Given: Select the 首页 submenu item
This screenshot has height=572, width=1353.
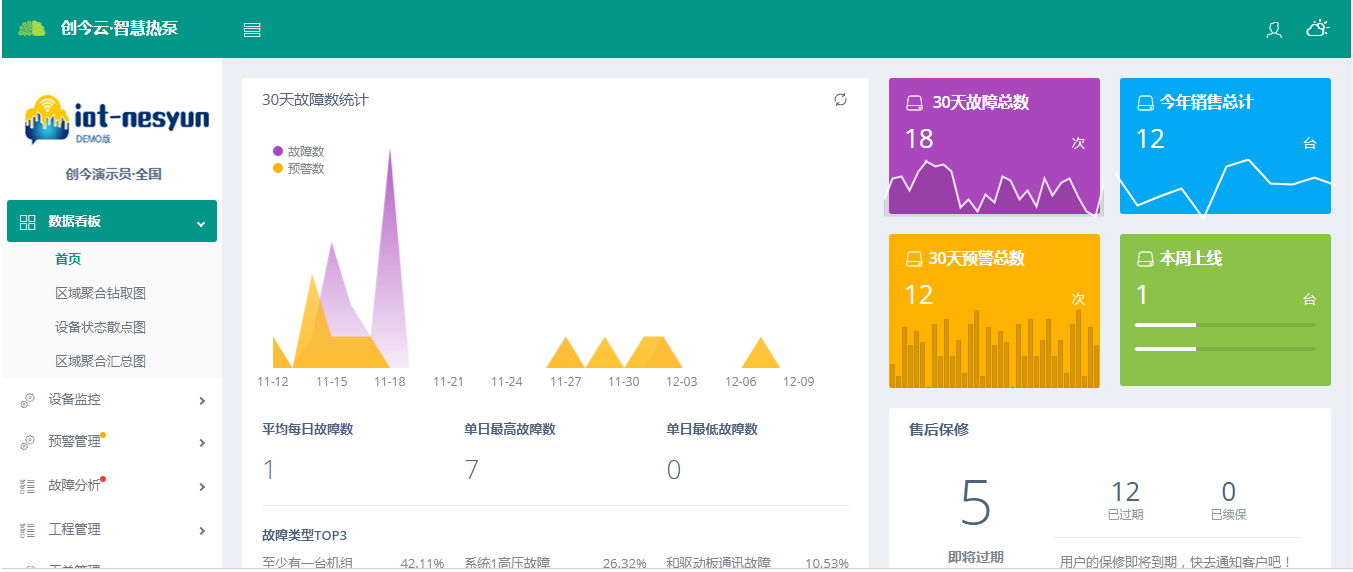Looking at the screenshot, I should click(x=68, y=259).
